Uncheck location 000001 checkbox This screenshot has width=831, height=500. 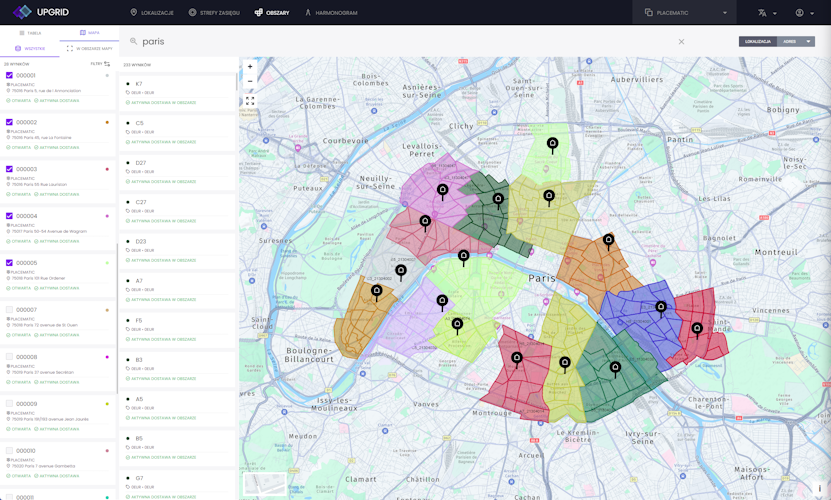(x=10, y=76)
